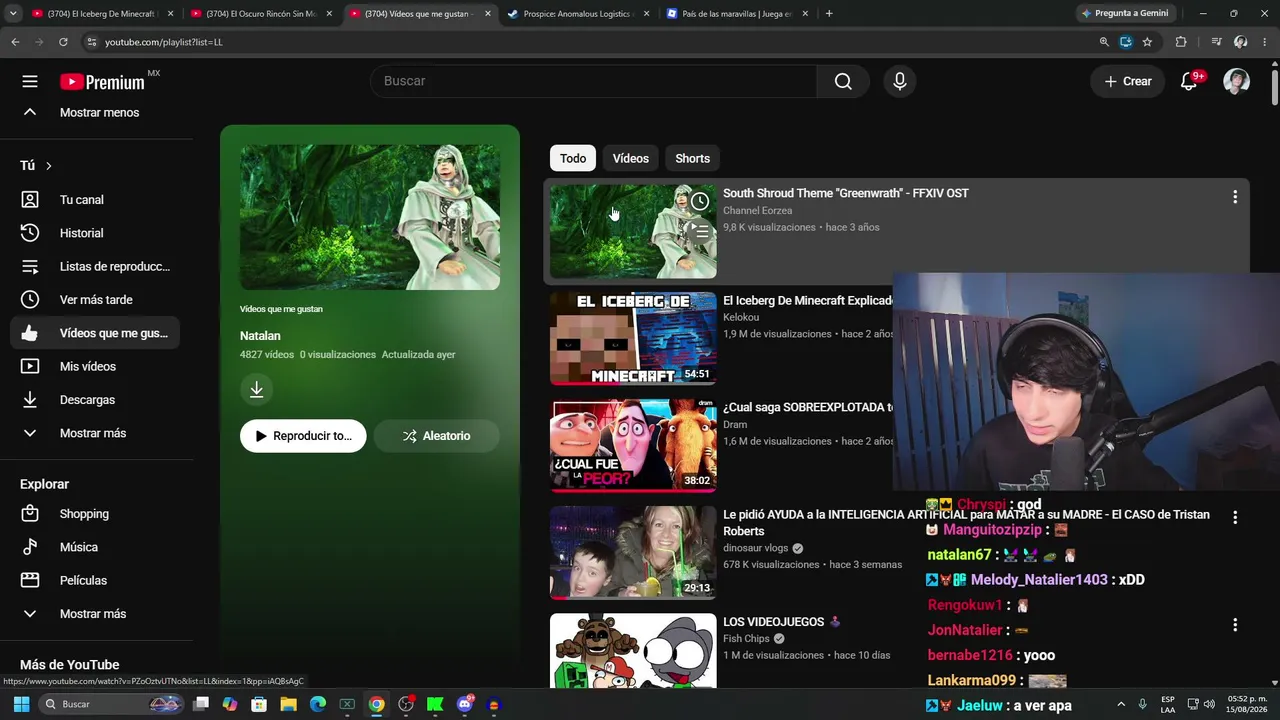Expand Mostrar más under Descargas
This screenshot has height=720, width=1280.
[x=95, y=433]
